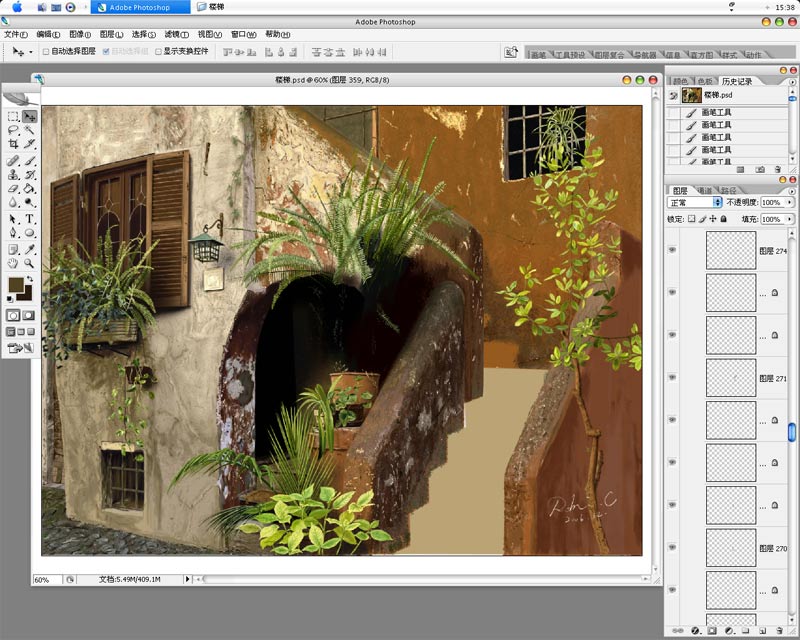Open the 图像 menu
Image resolution: width=800 pixels, height=640 pixels.
pyautogui.click(x=80, y=34)
